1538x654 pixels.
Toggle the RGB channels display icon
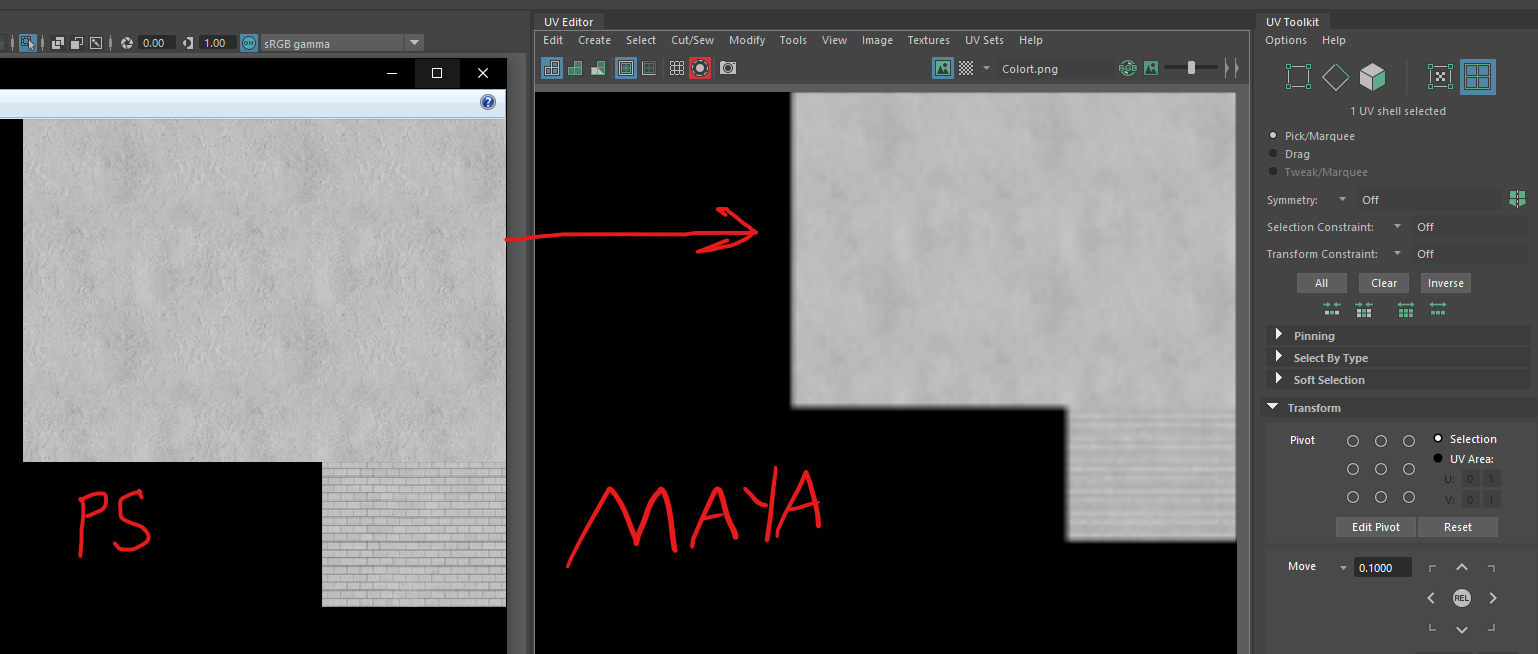1128,68
